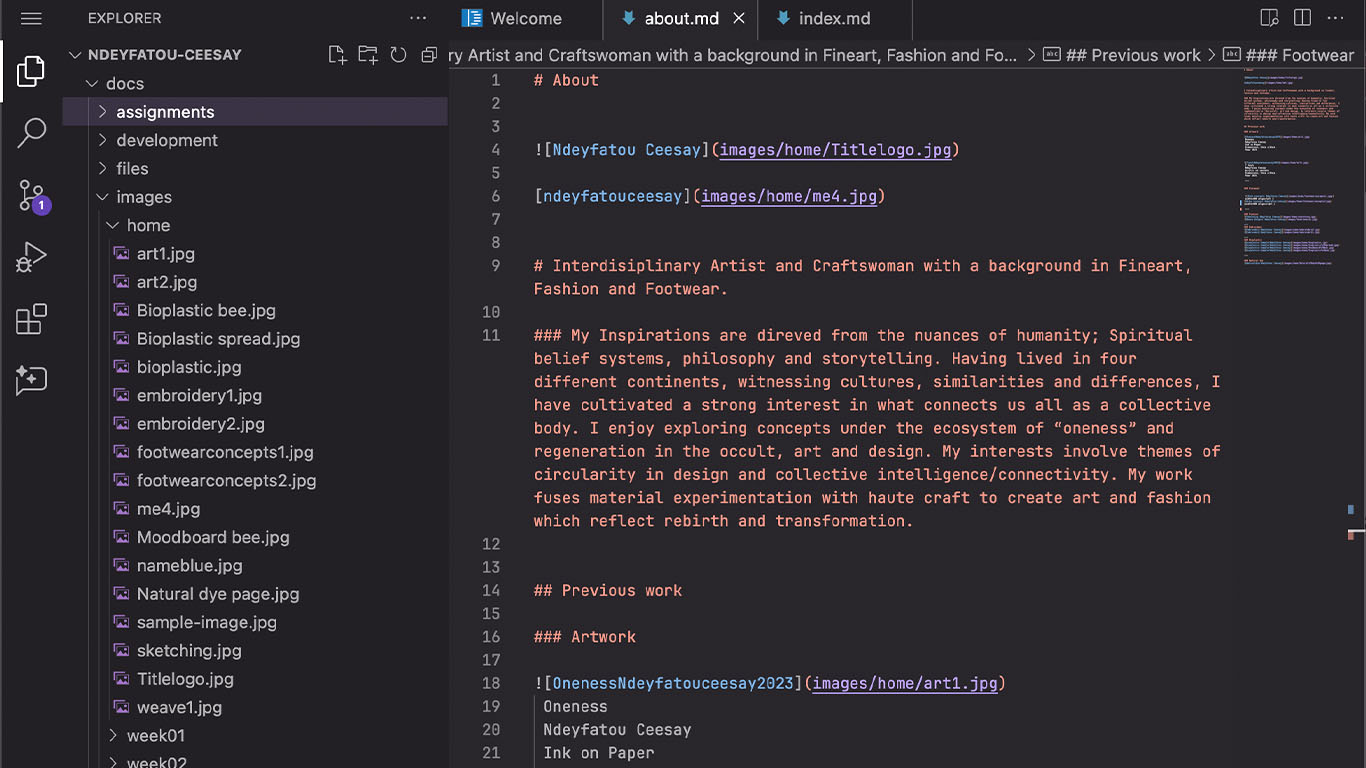Click the New File icon in Explorer

coord(337,55)
